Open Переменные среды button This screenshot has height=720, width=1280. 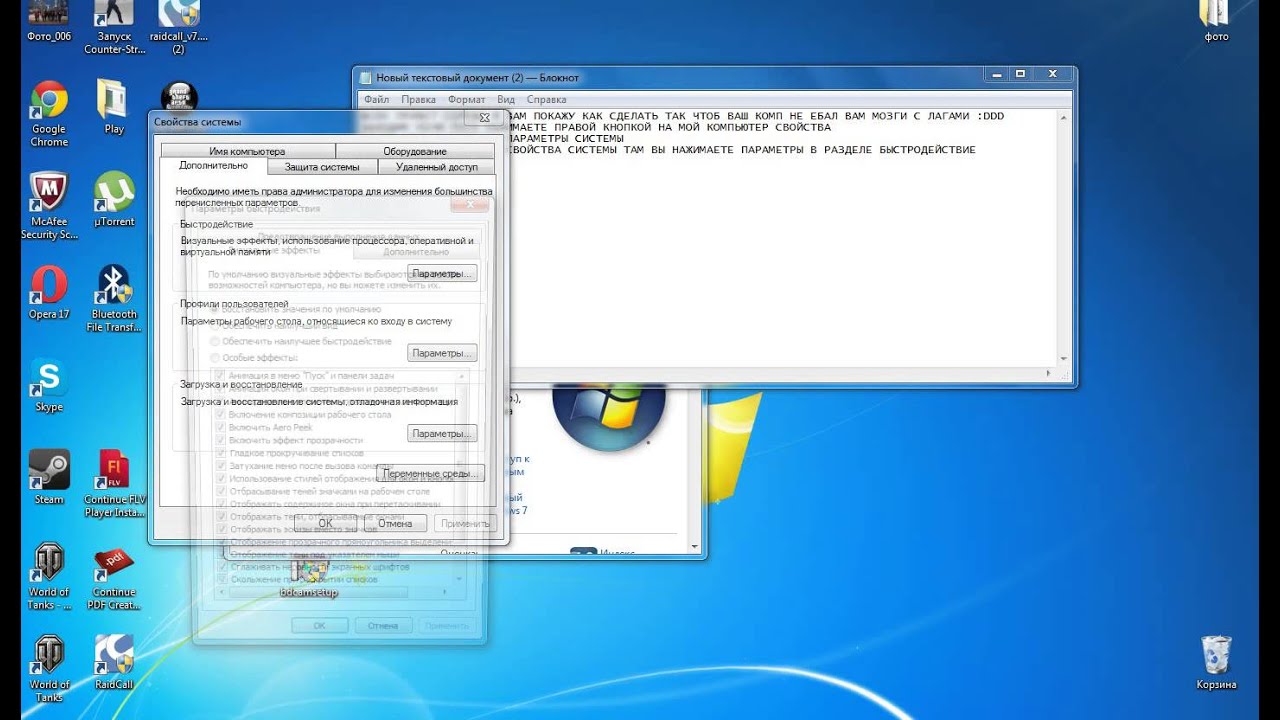[x=430, y=473]
